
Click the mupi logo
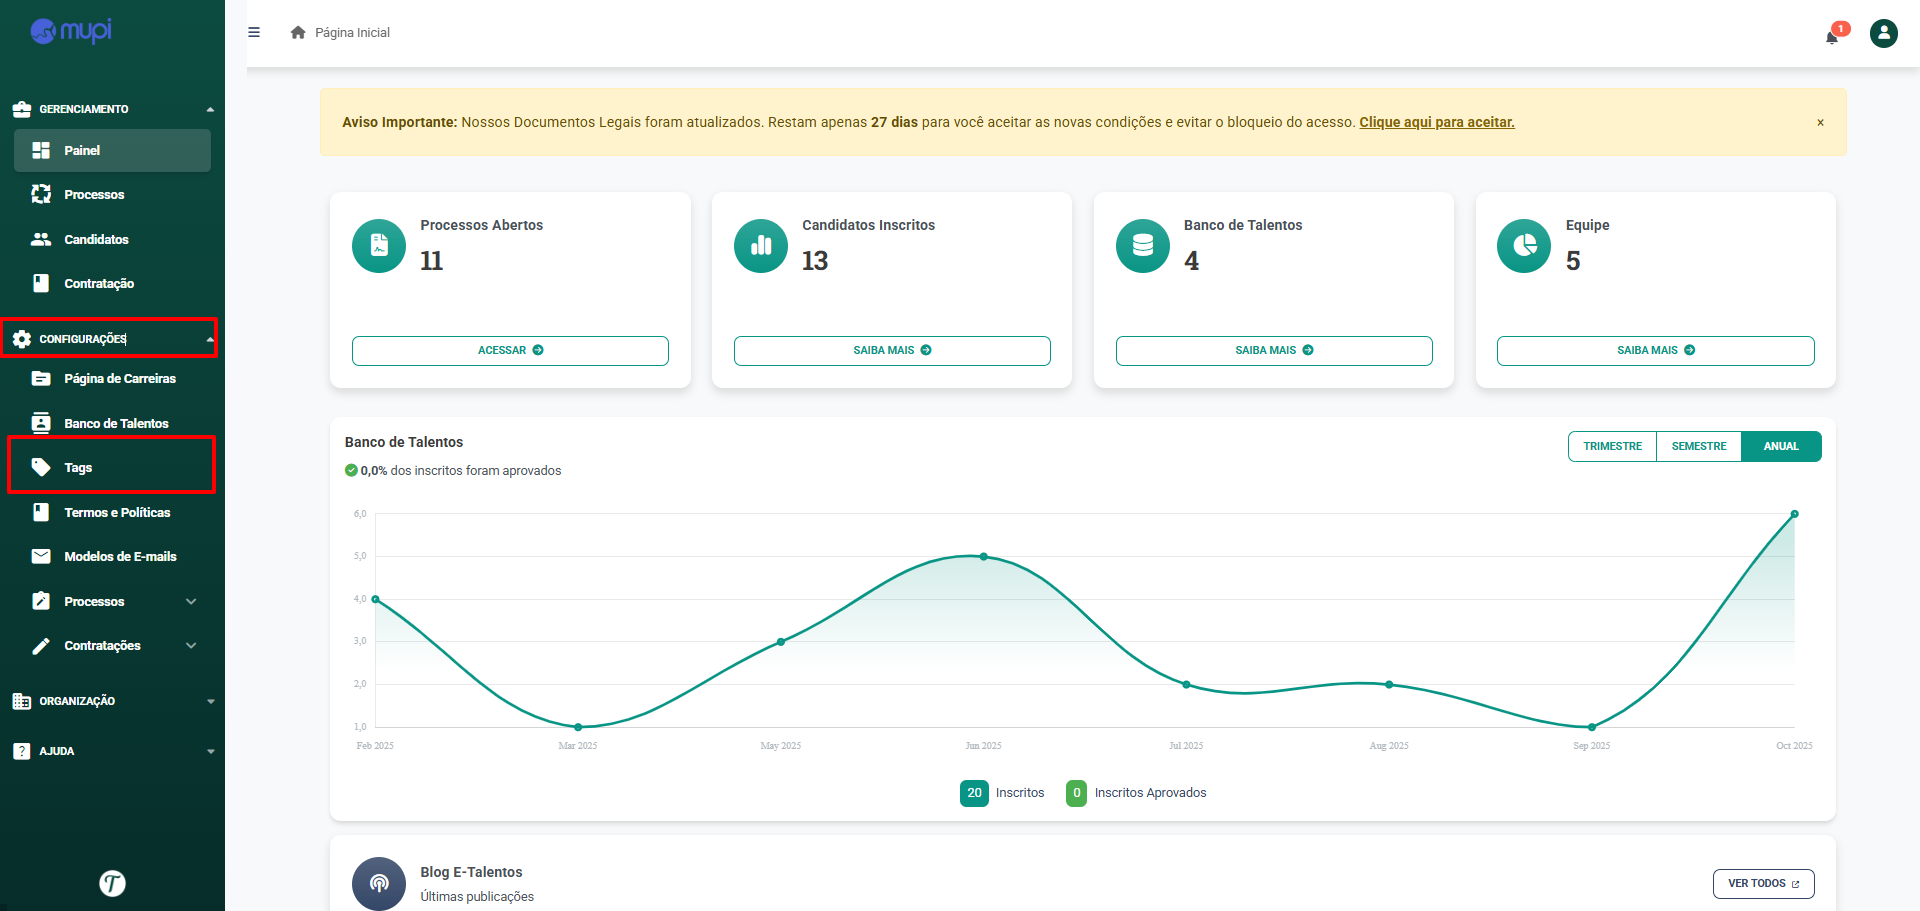71,31
